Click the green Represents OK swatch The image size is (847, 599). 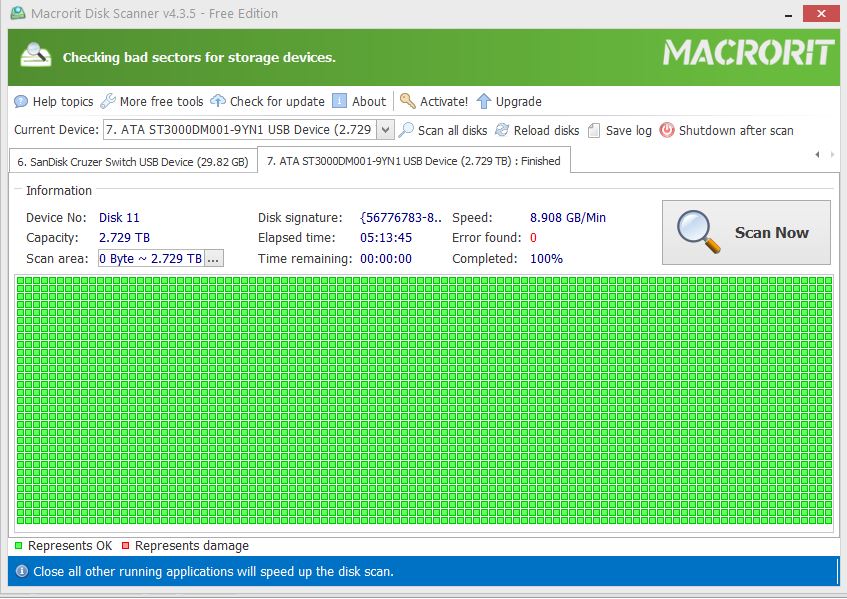click(18, 546)
